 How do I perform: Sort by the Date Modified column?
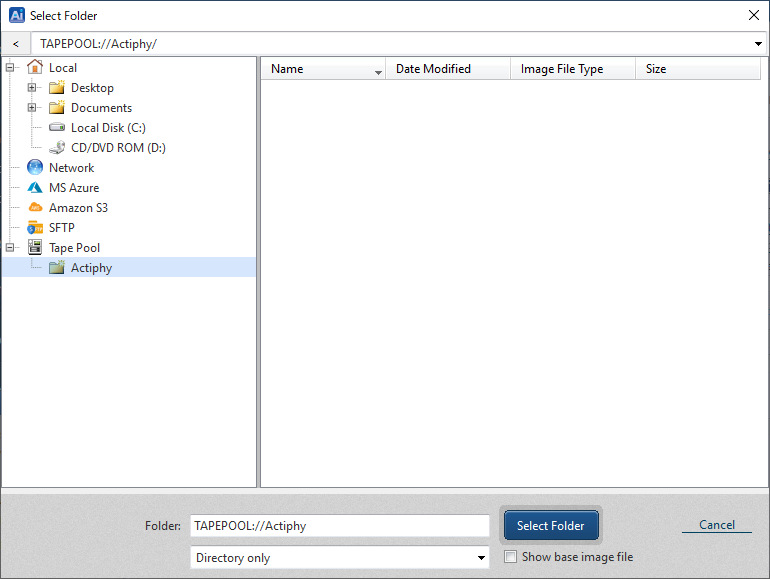click(433, 69)
